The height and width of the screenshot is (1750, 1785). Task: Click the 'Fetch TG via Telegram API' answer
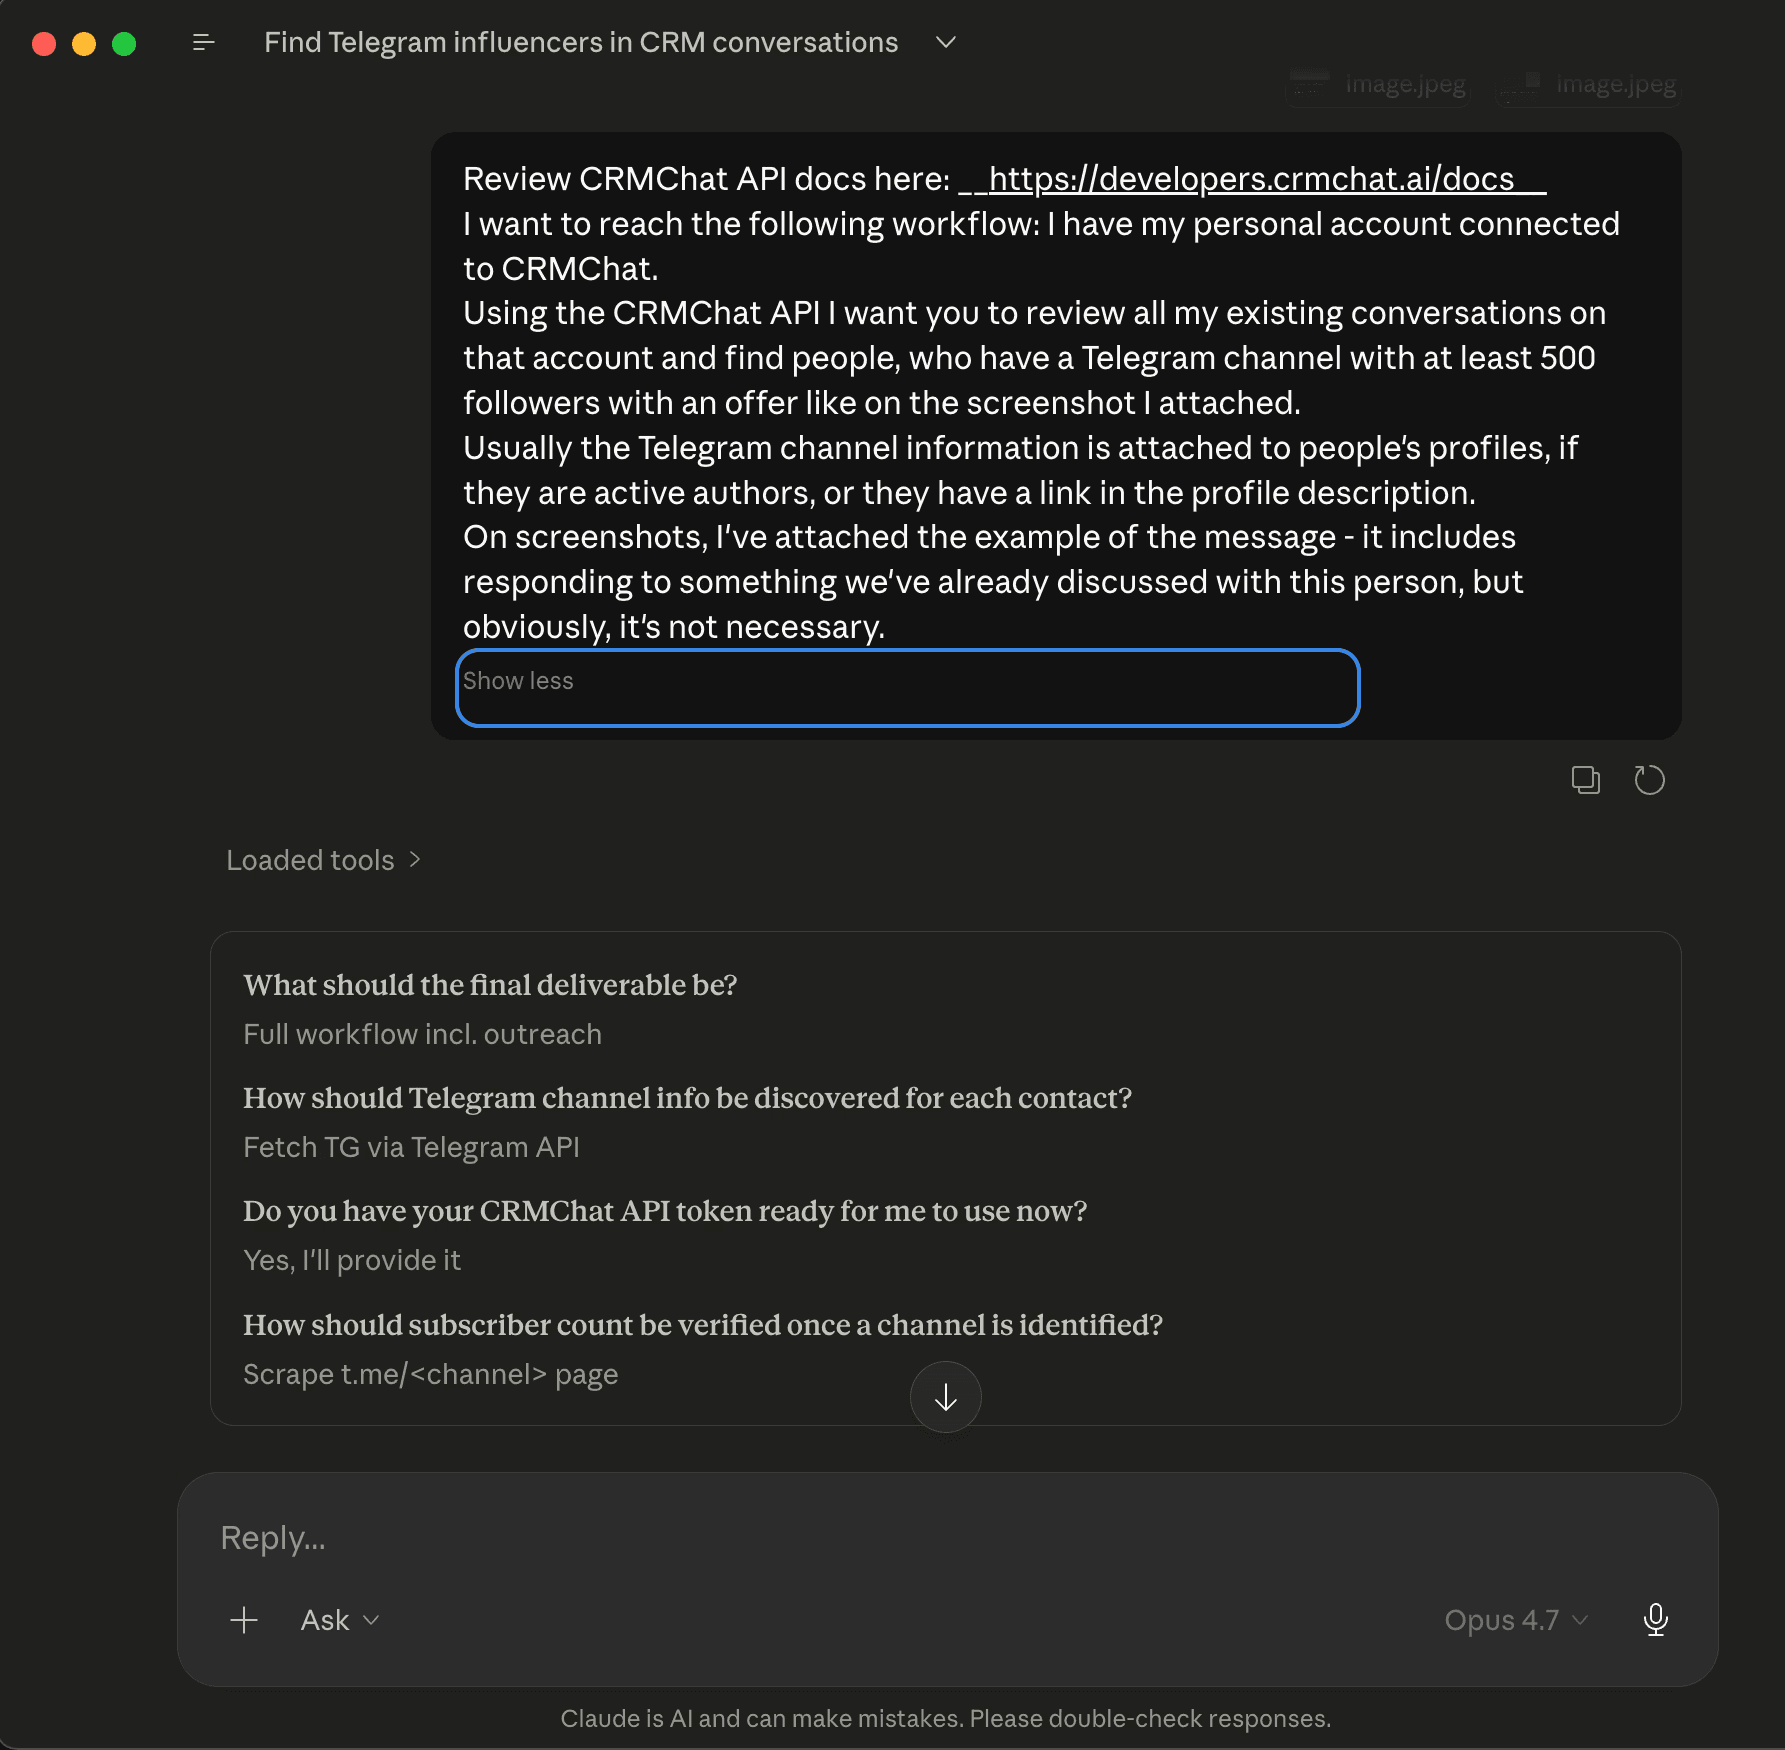(411, 1147)
